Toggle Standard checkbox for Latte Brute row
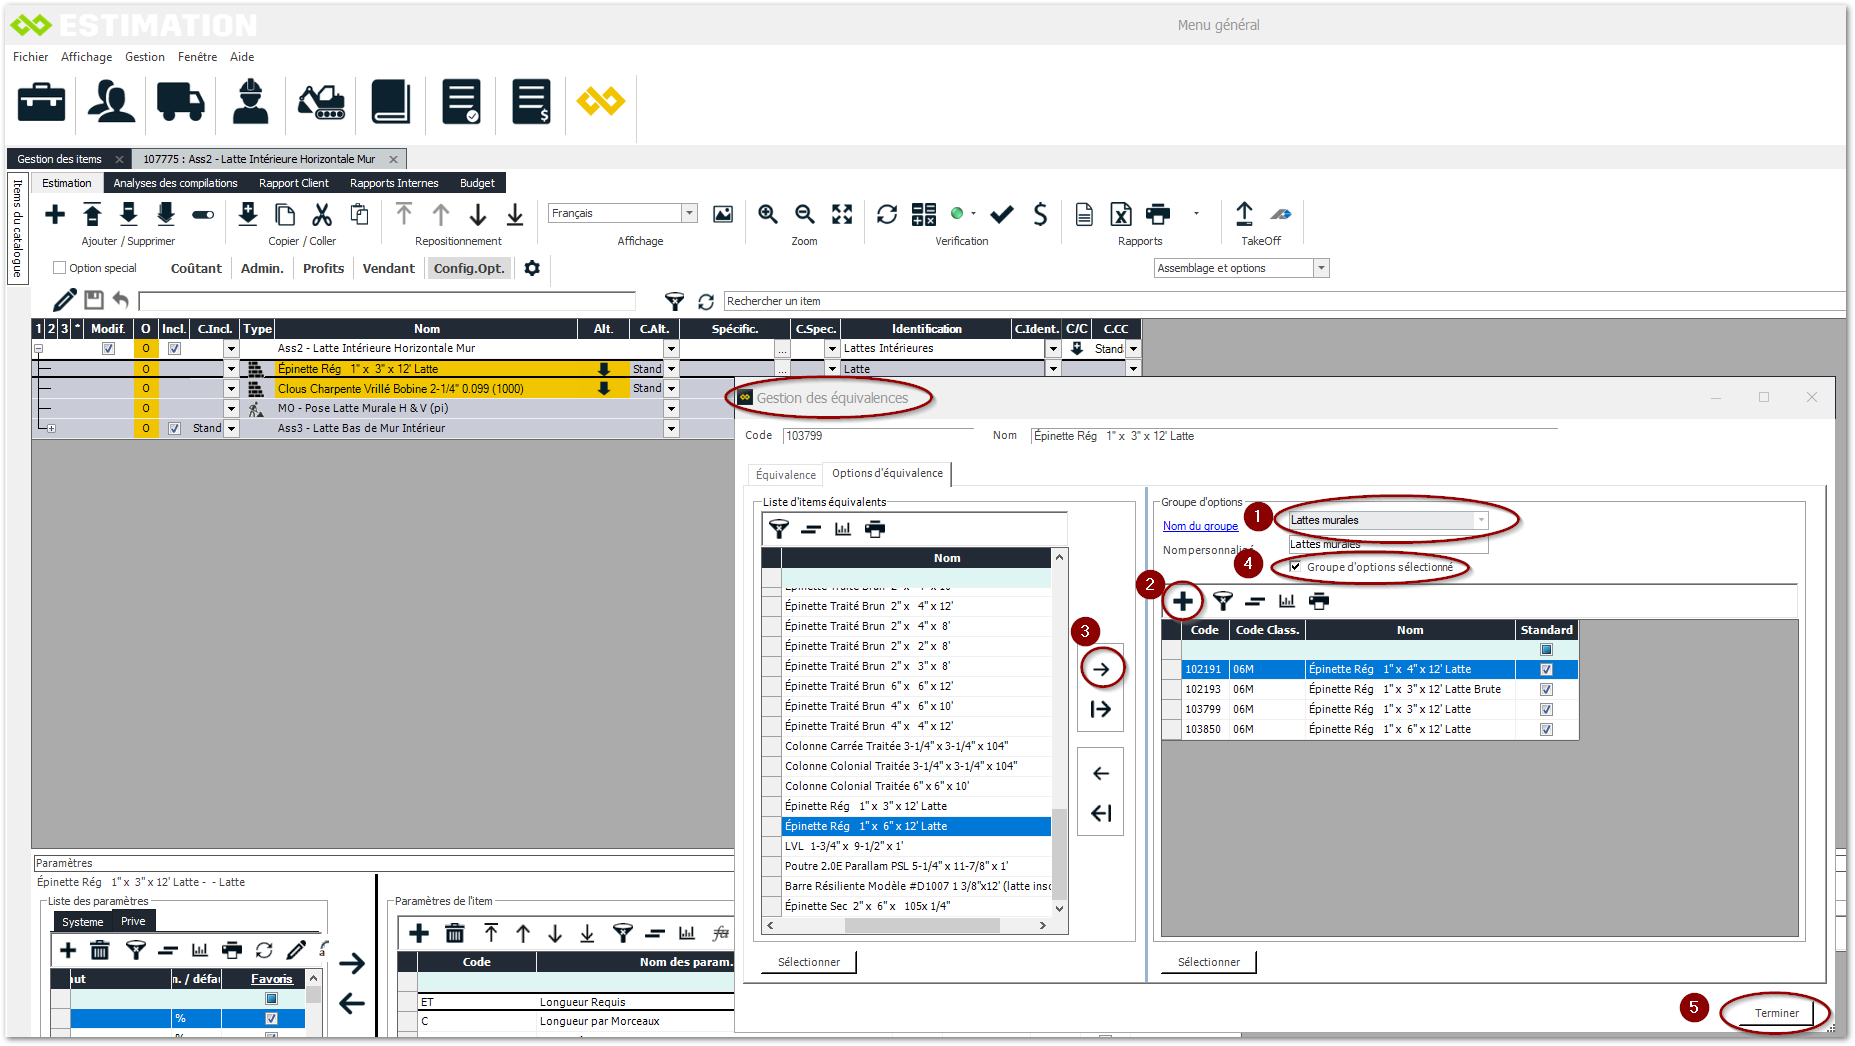The width and height of the screenshot is (1855, 1046). pyautogui.click(x=1546, y=689)
